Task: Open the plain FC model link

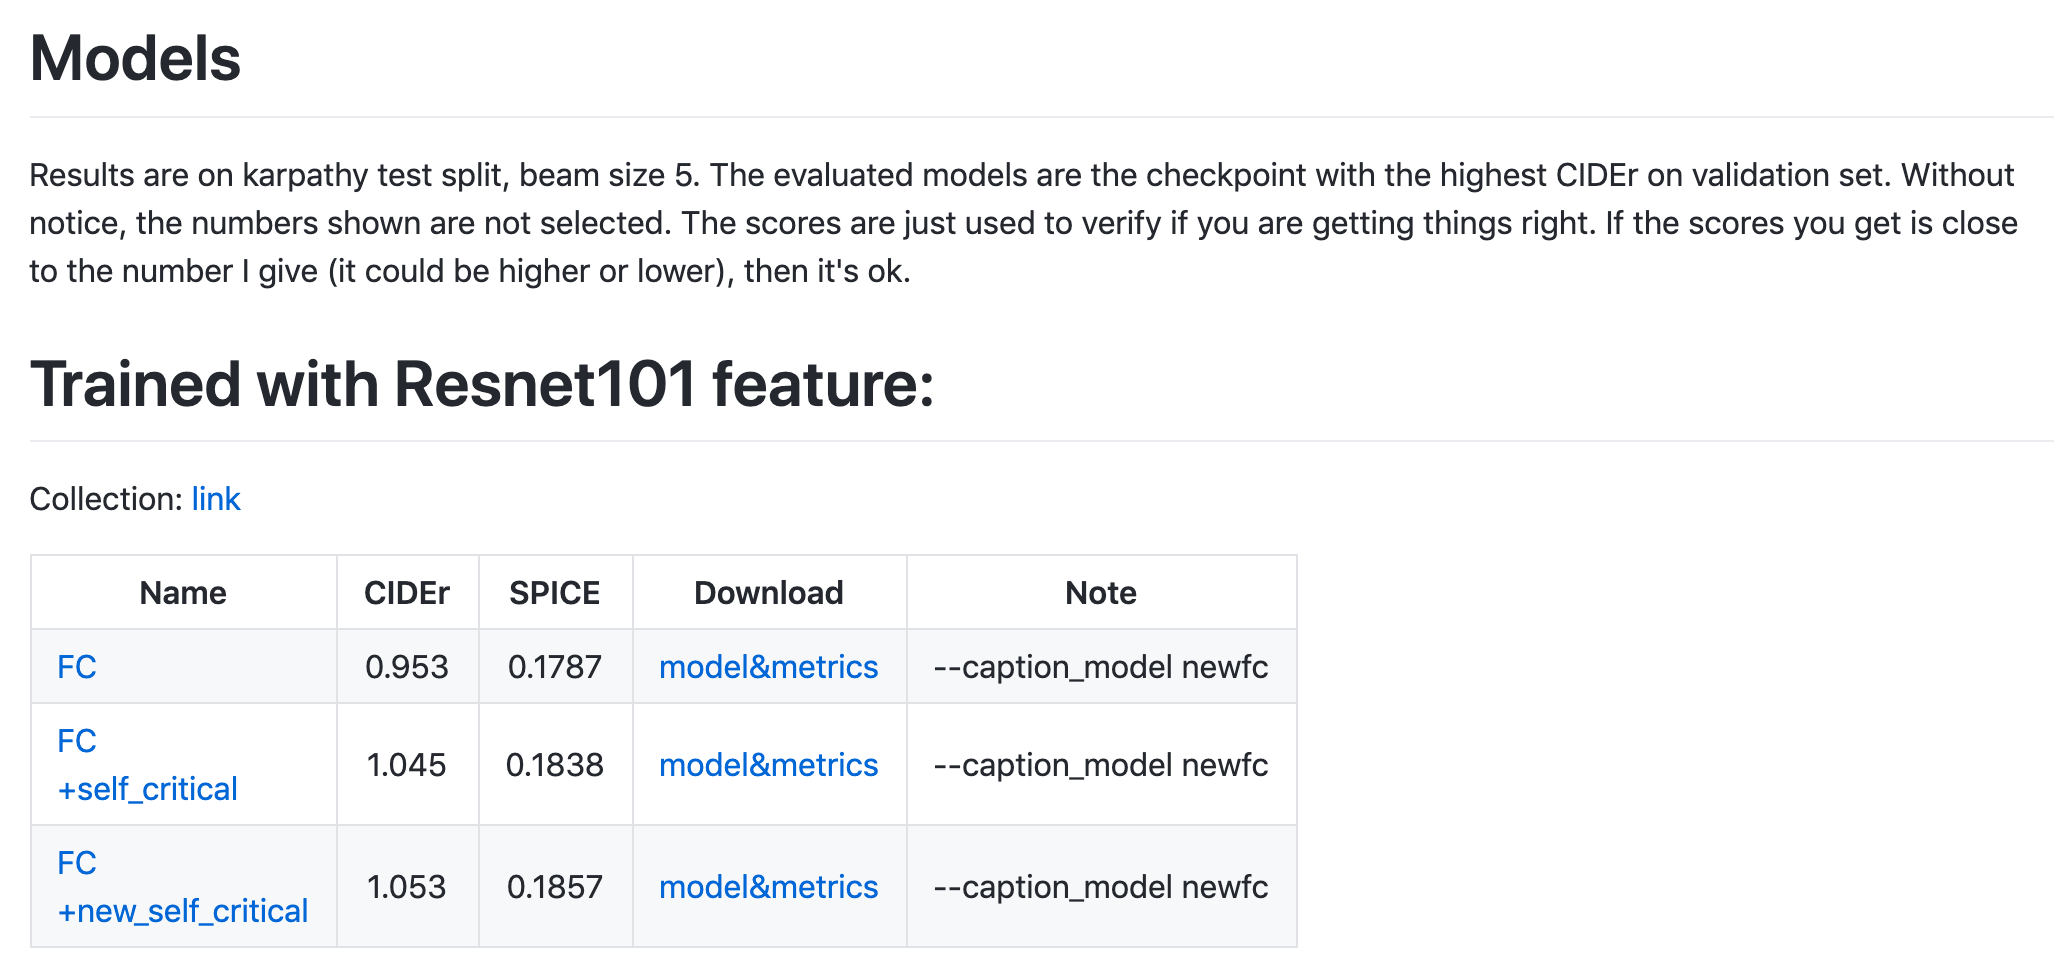Action: (77, 667)
